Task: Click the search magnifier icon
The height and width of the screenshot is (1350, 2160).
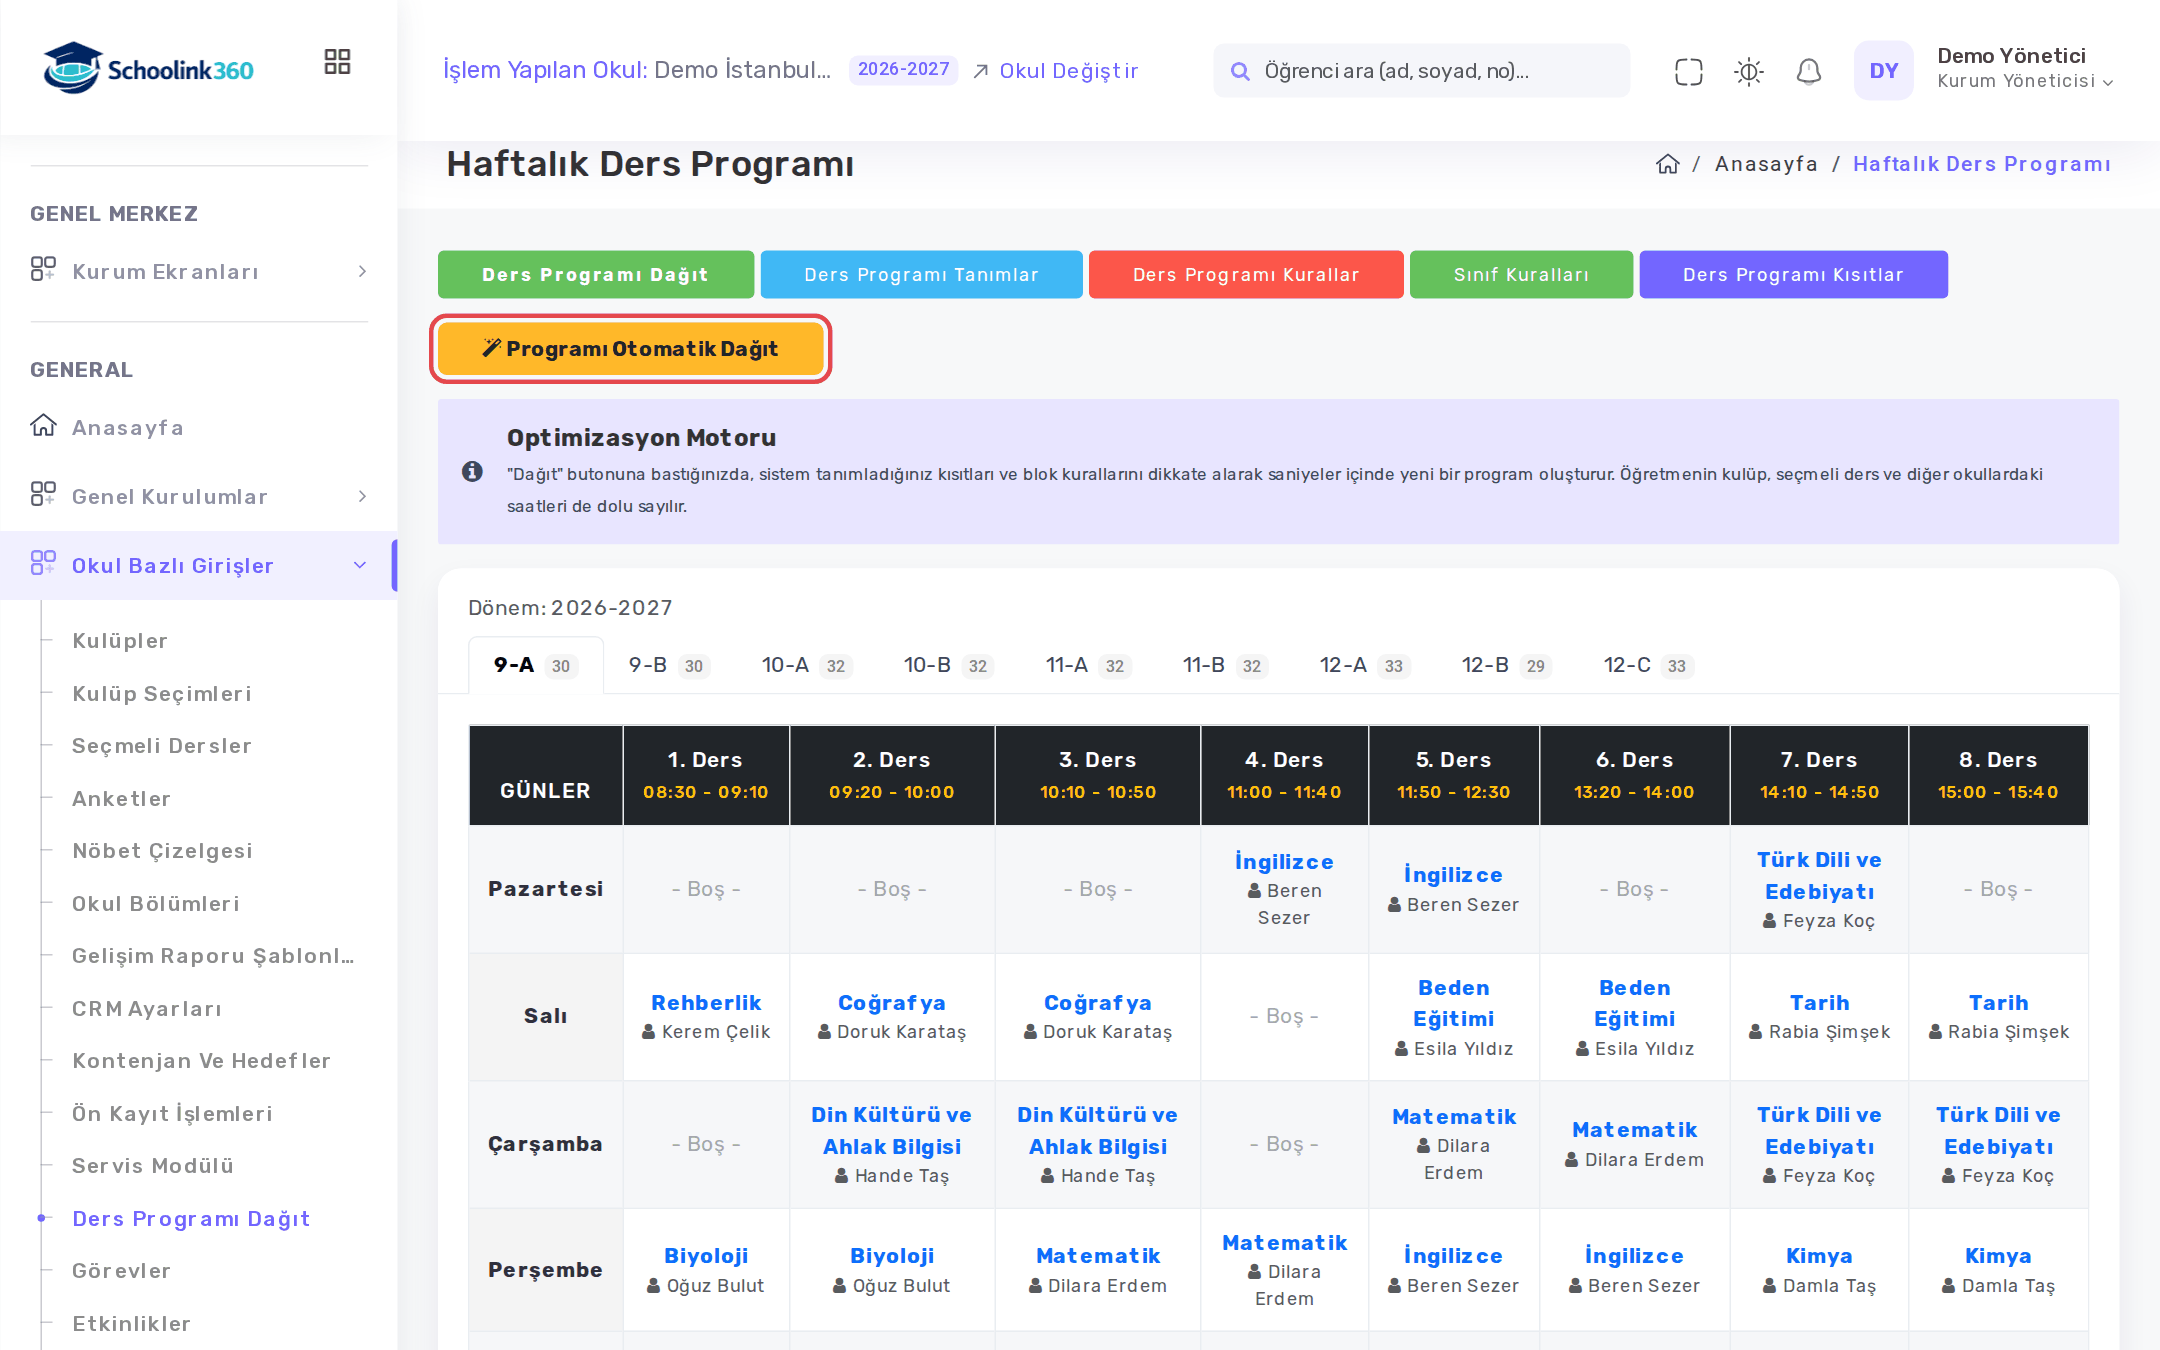Action: [1240, 71]
